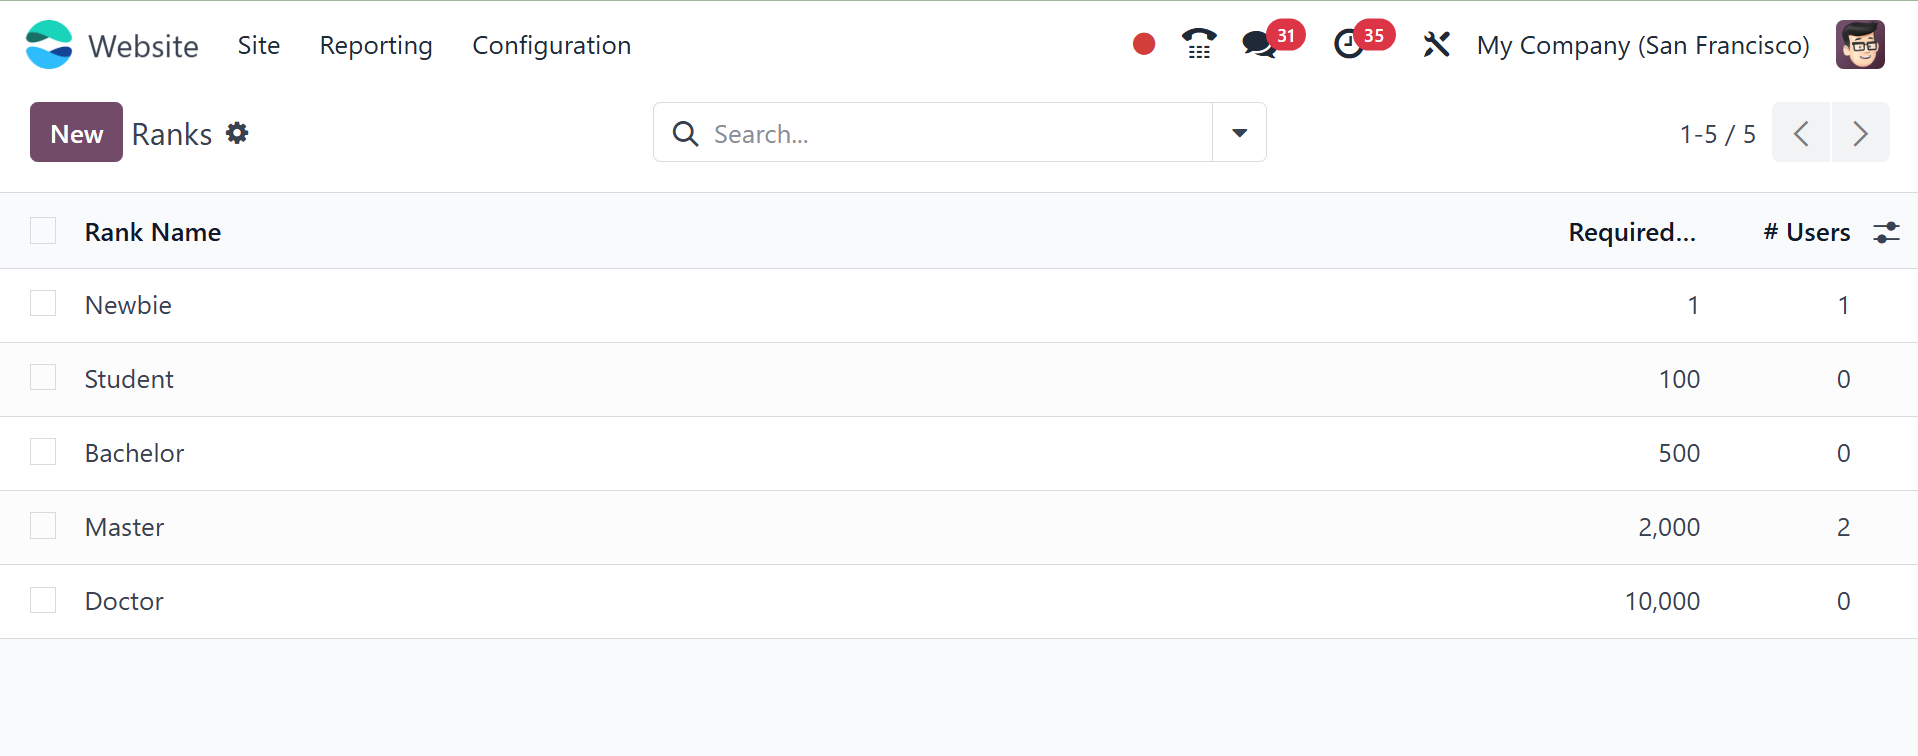Open the VoIP phone dialer icon
Image resolution: width=1918 pixels, height=756 pixels.
pos(1198,44)
